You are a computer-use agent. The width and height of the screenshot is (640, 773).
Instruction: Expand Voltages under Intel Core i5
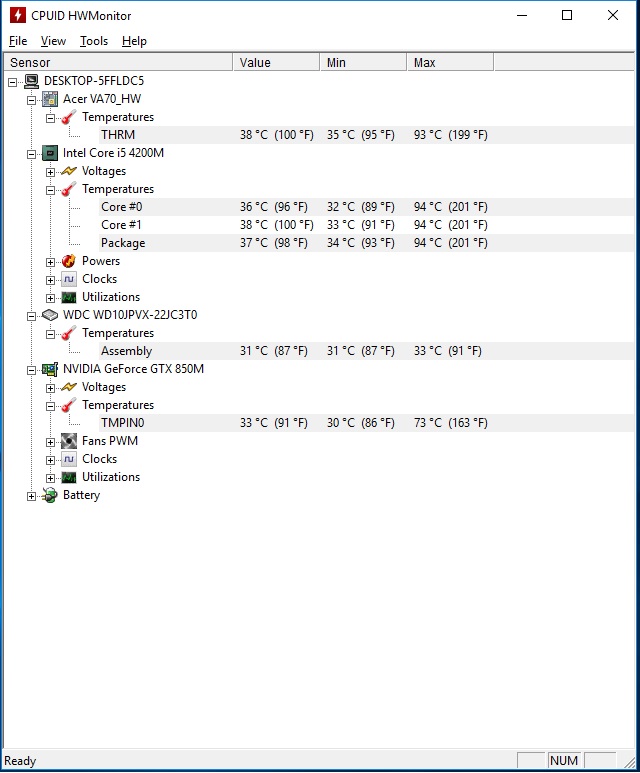[50, 172]
